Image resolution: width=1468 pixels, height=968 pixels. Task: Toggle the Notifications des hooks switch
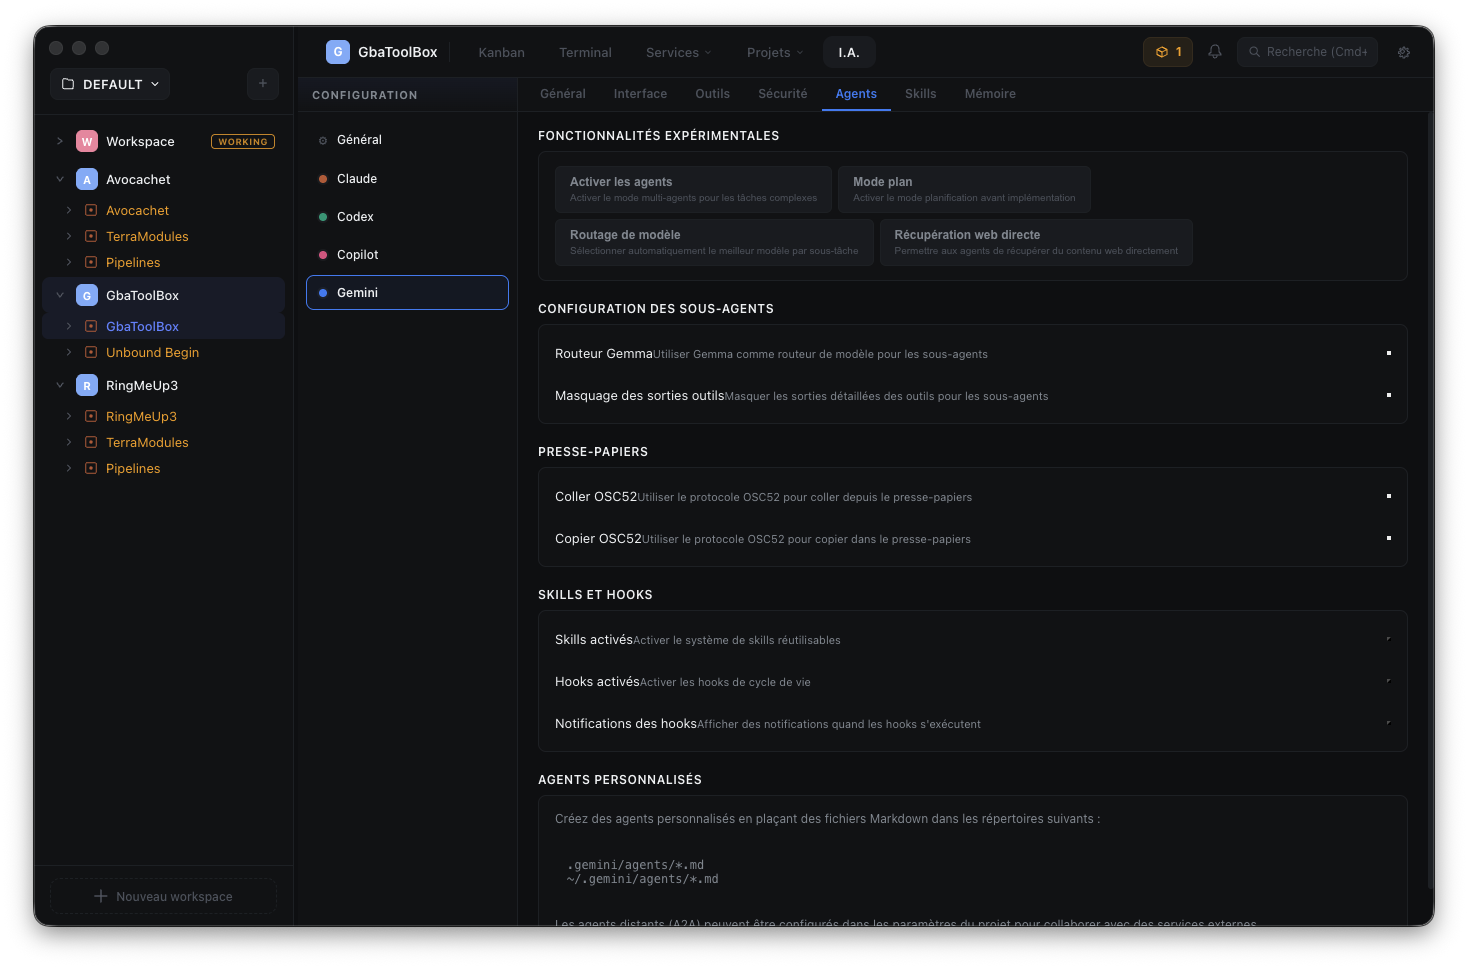[1388, 722]
